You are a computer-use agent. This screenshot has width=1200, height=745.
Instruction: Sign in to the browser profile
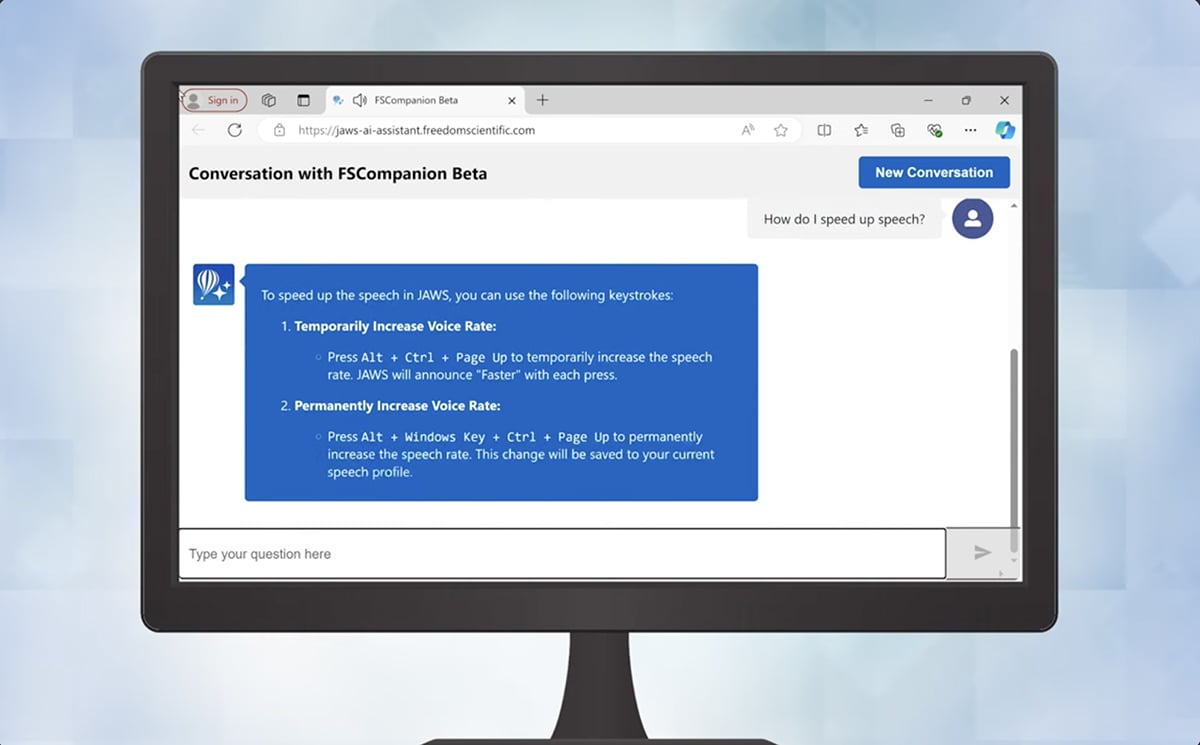pos(215,100)
